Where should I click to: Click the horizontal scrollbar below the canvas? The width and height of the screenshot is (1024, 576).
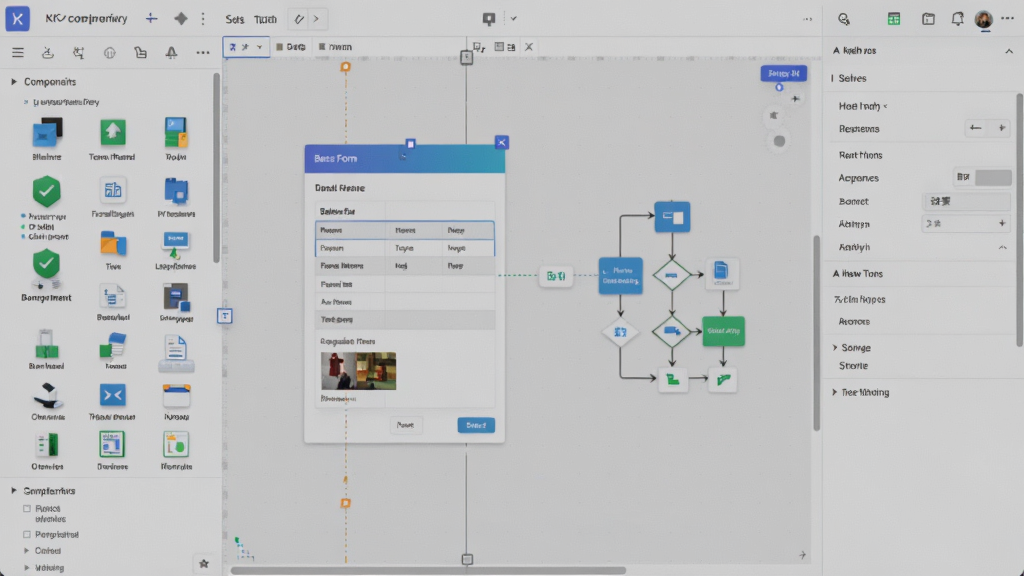tap(428, 570)
